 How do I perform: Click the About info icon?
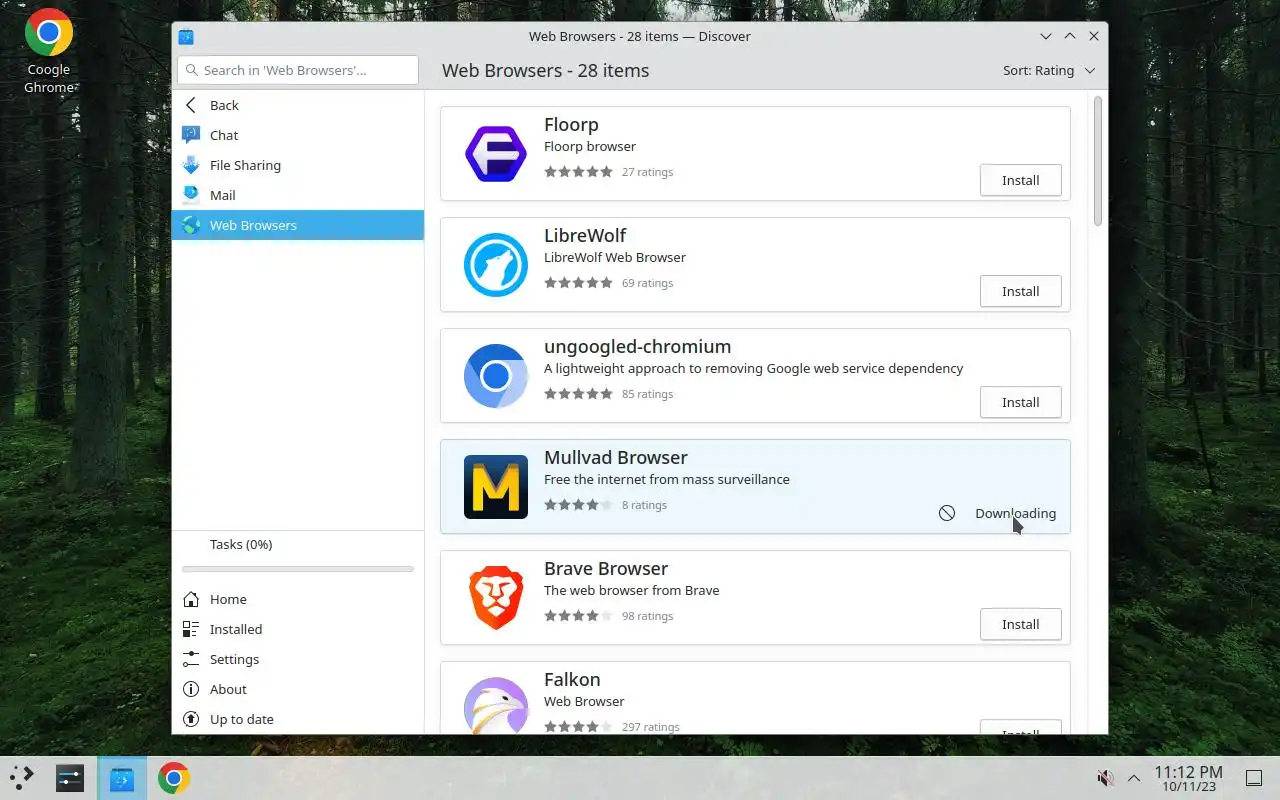pyautogui.click(x=191, y=689)
